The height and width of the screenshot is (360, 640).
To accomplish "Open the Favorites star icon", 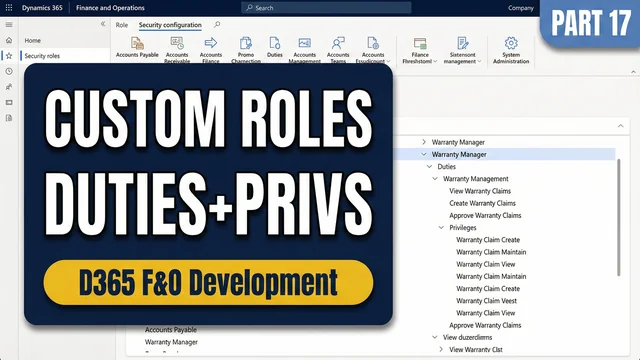I will [x=9, y=56].
